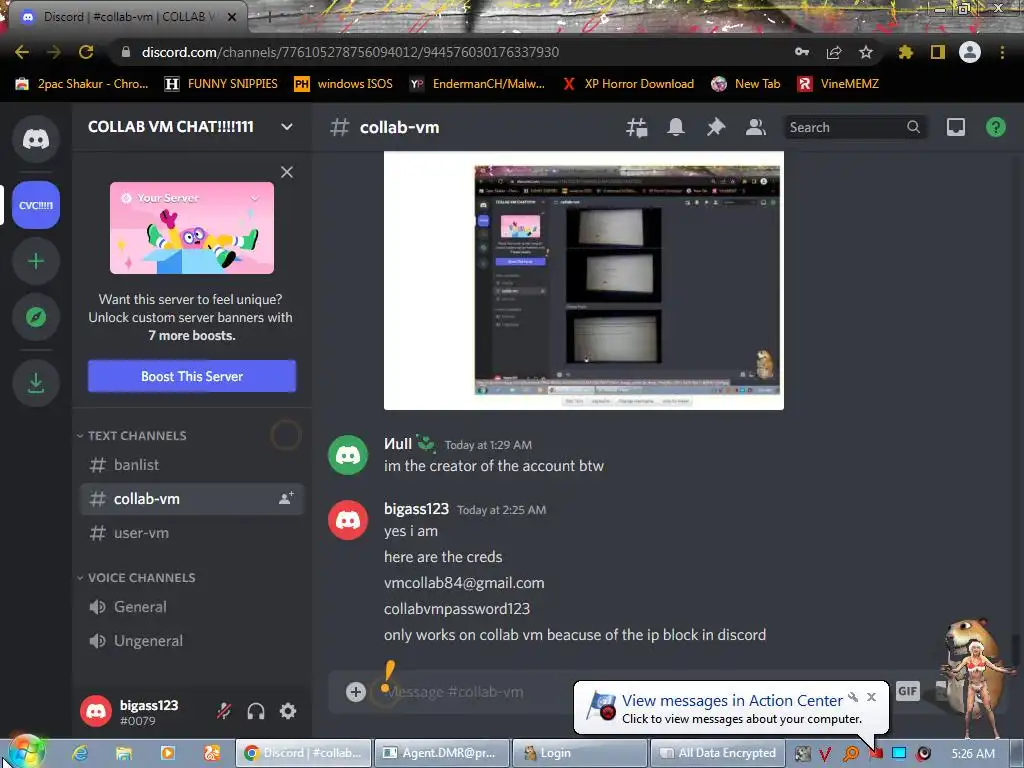Open saved password key icon
This screenshot has width=1024, height=768.
pos(802,52)
